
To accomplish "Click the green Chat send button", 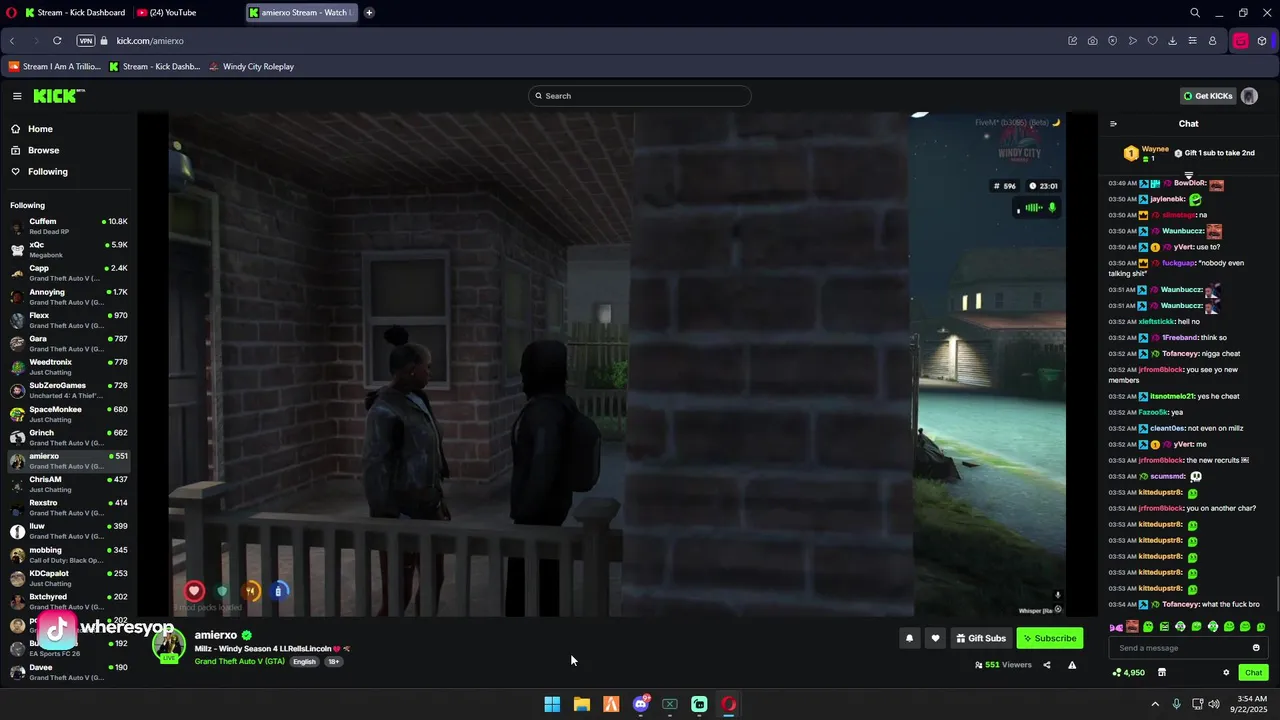I will click(1253, 673).
